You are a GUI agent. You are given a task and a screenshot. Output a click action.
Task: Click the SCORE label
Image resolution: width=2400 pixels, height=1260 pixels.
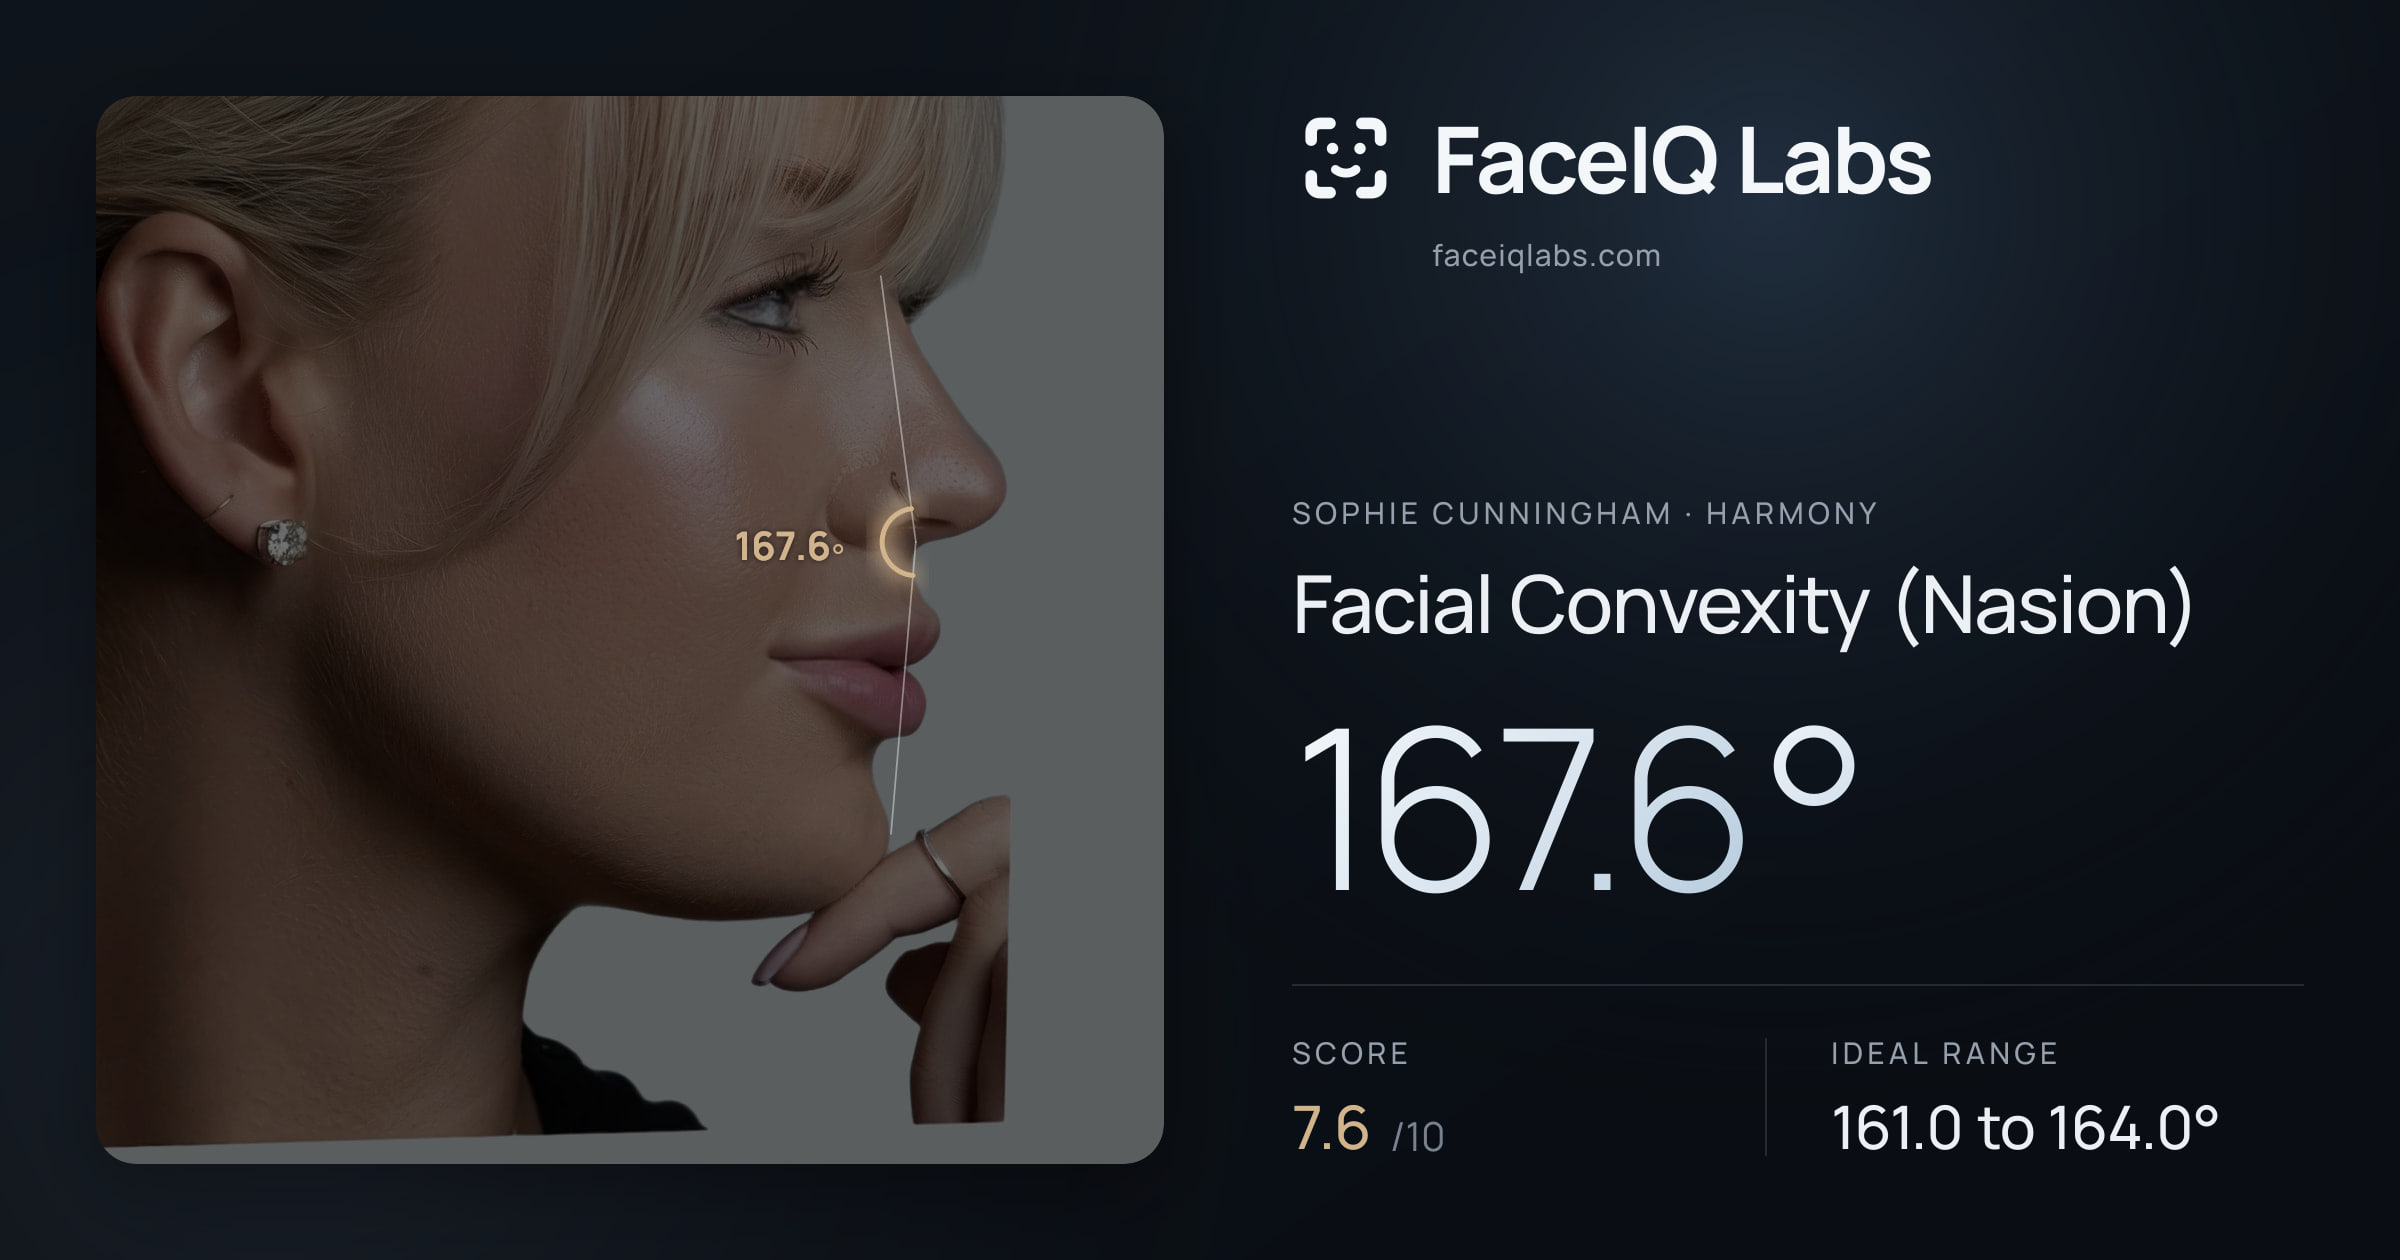point(1350,1054)
